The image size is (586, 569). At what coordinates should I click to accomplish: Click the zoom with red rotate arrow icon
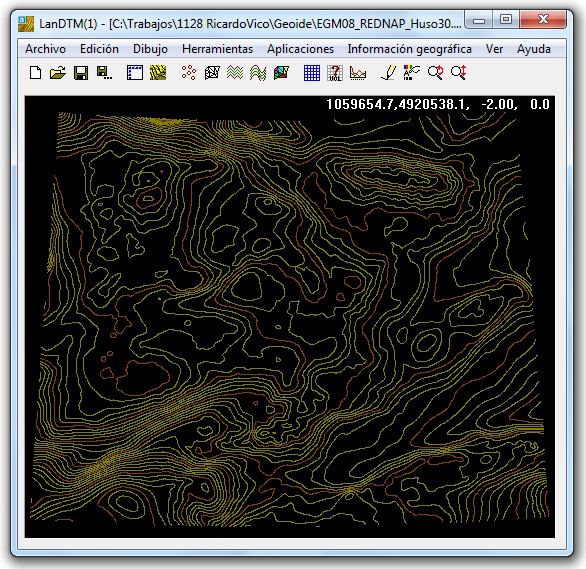(435, 72)
